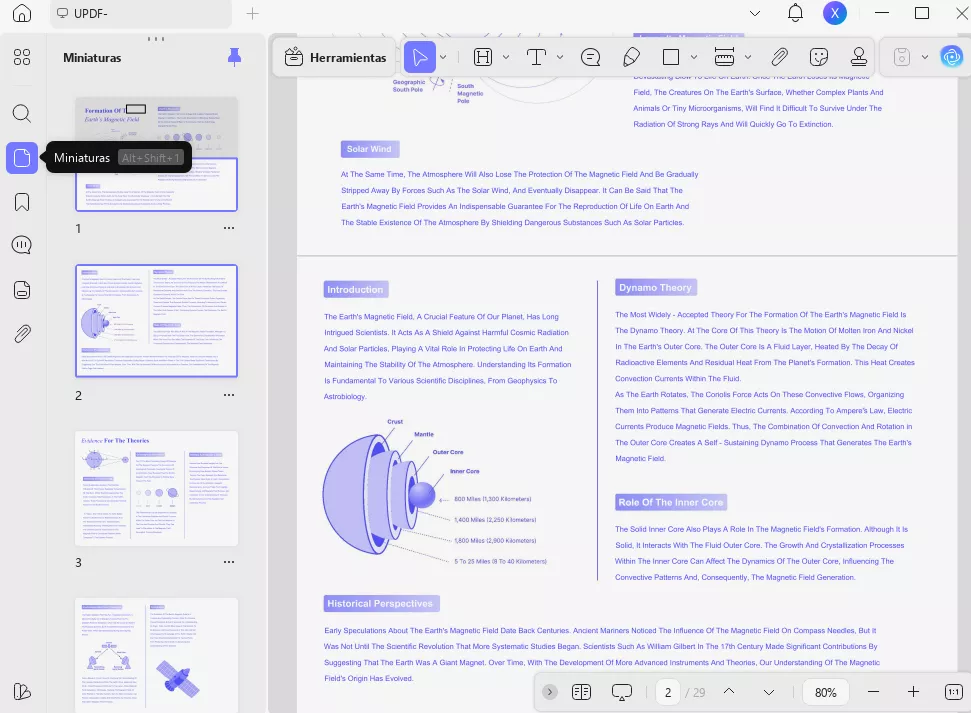
Task: Open the 80% zoom level selector
Action: pos(825,693)
